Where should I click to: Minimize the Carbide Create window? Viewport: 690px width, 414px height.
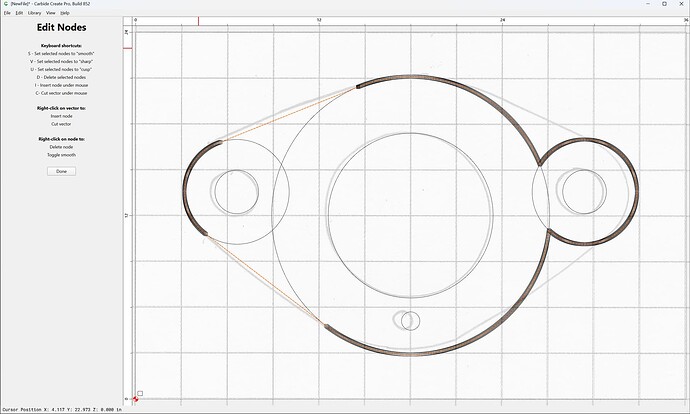(x=649, y=4)
